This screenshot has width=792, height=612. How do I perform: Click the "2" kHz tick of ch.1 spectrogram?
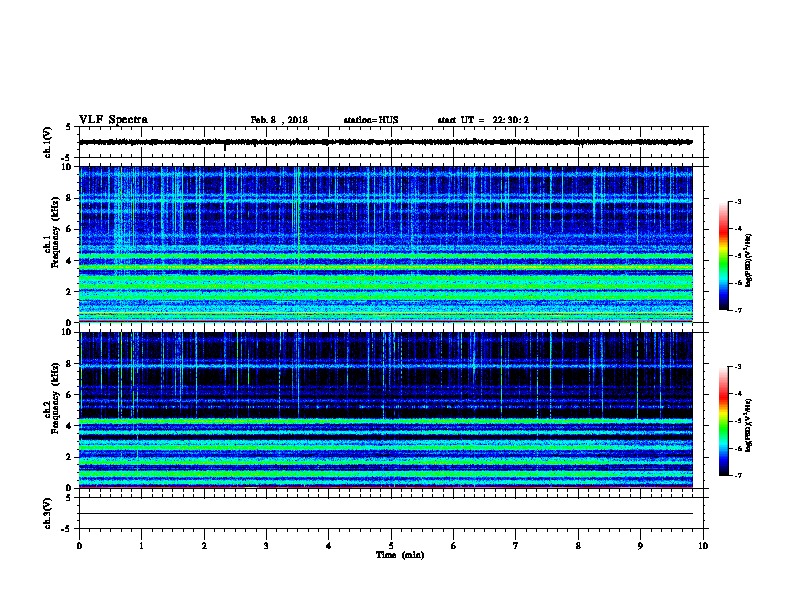(69, 292)
